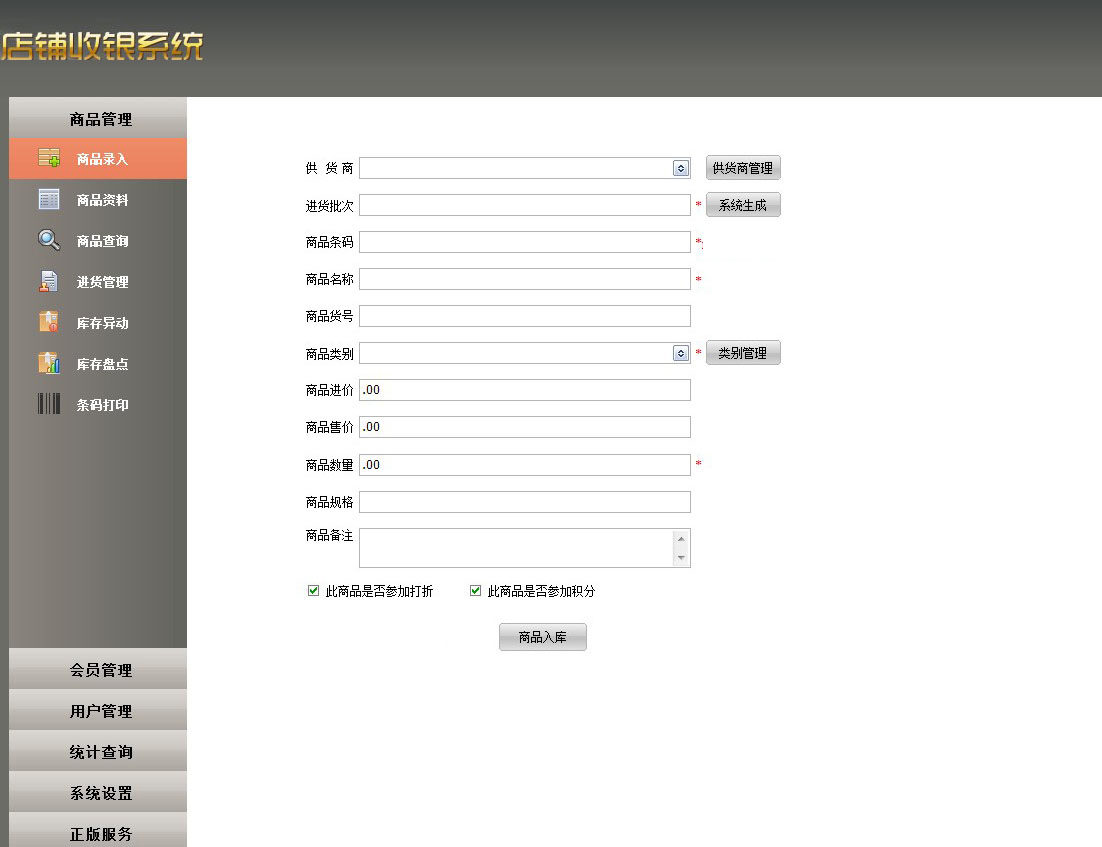Screen dimensions: 1102x847
Task: Open 商品资料 in the sidebar
Action: pos(98,200)
